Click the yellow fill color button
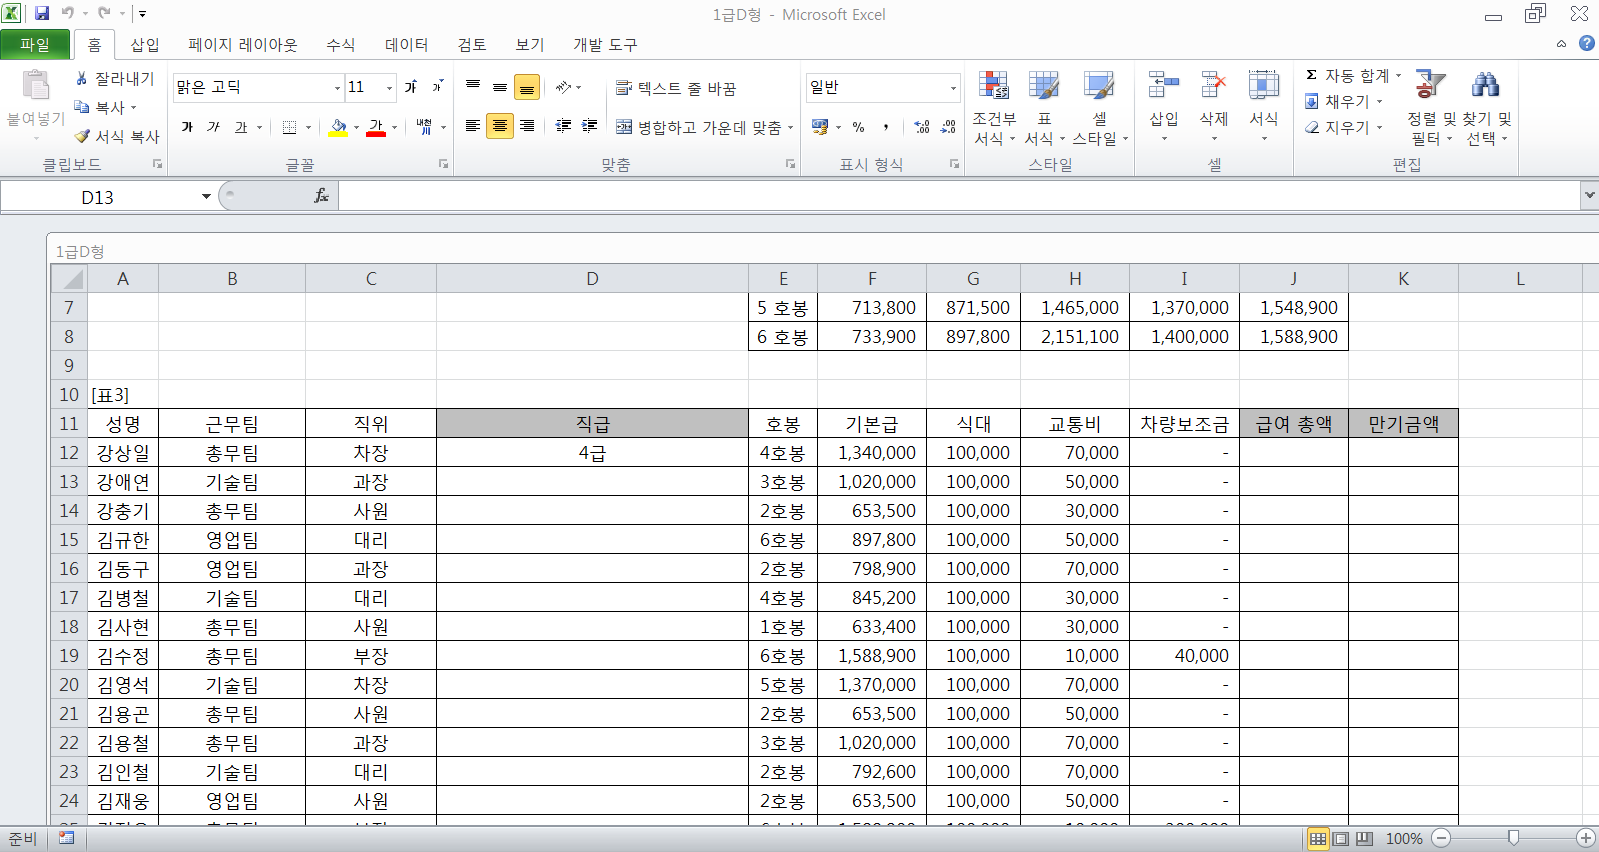Screen dimensions: 1599x852 pos(338,127)
